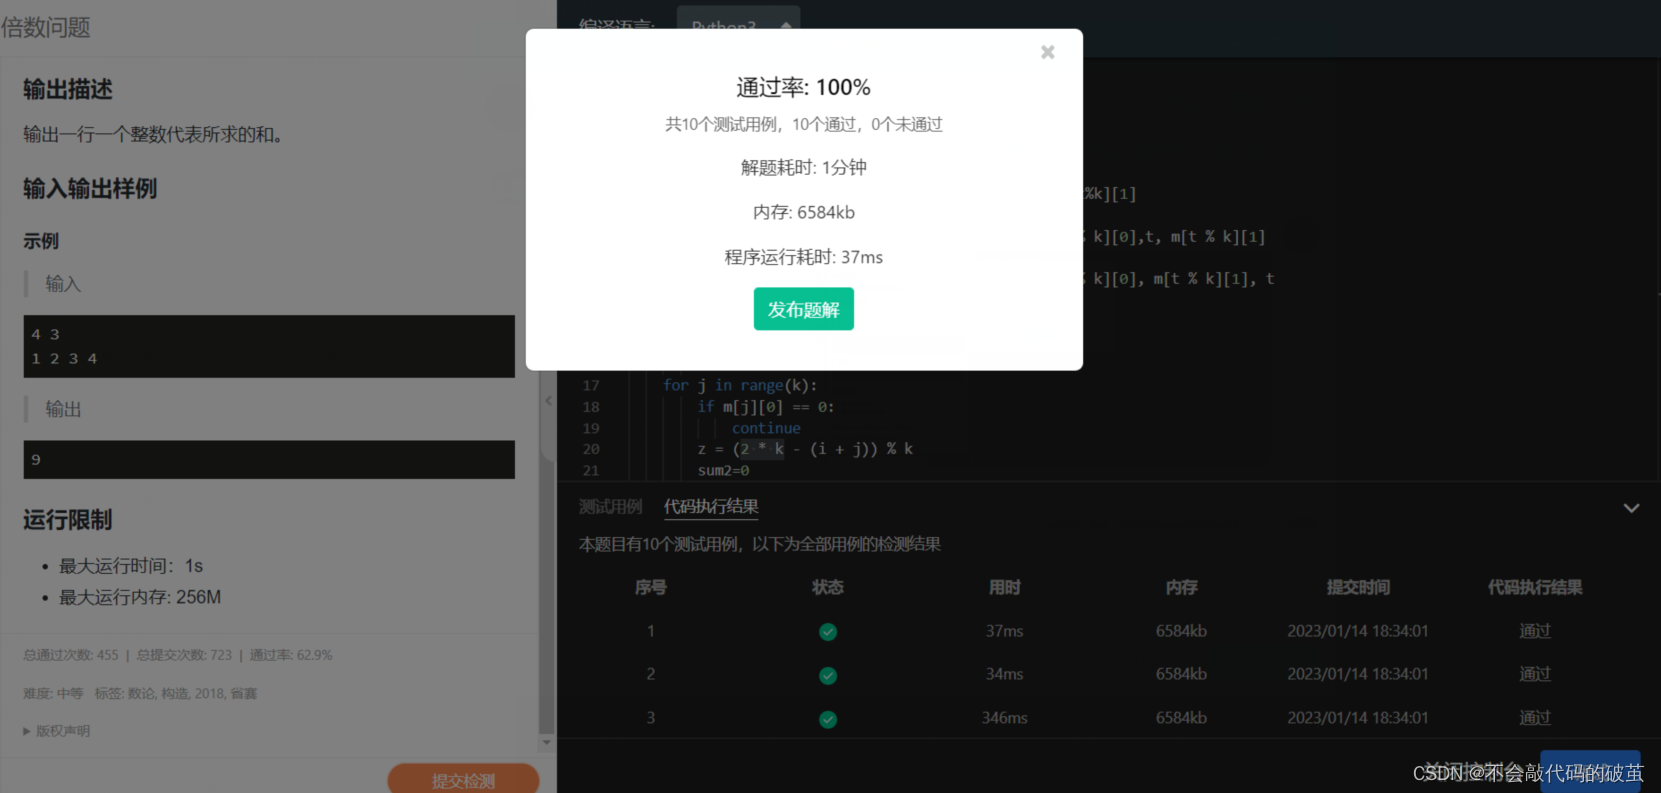Click the 总通过次数: 455 statistic

pos(71,655)
